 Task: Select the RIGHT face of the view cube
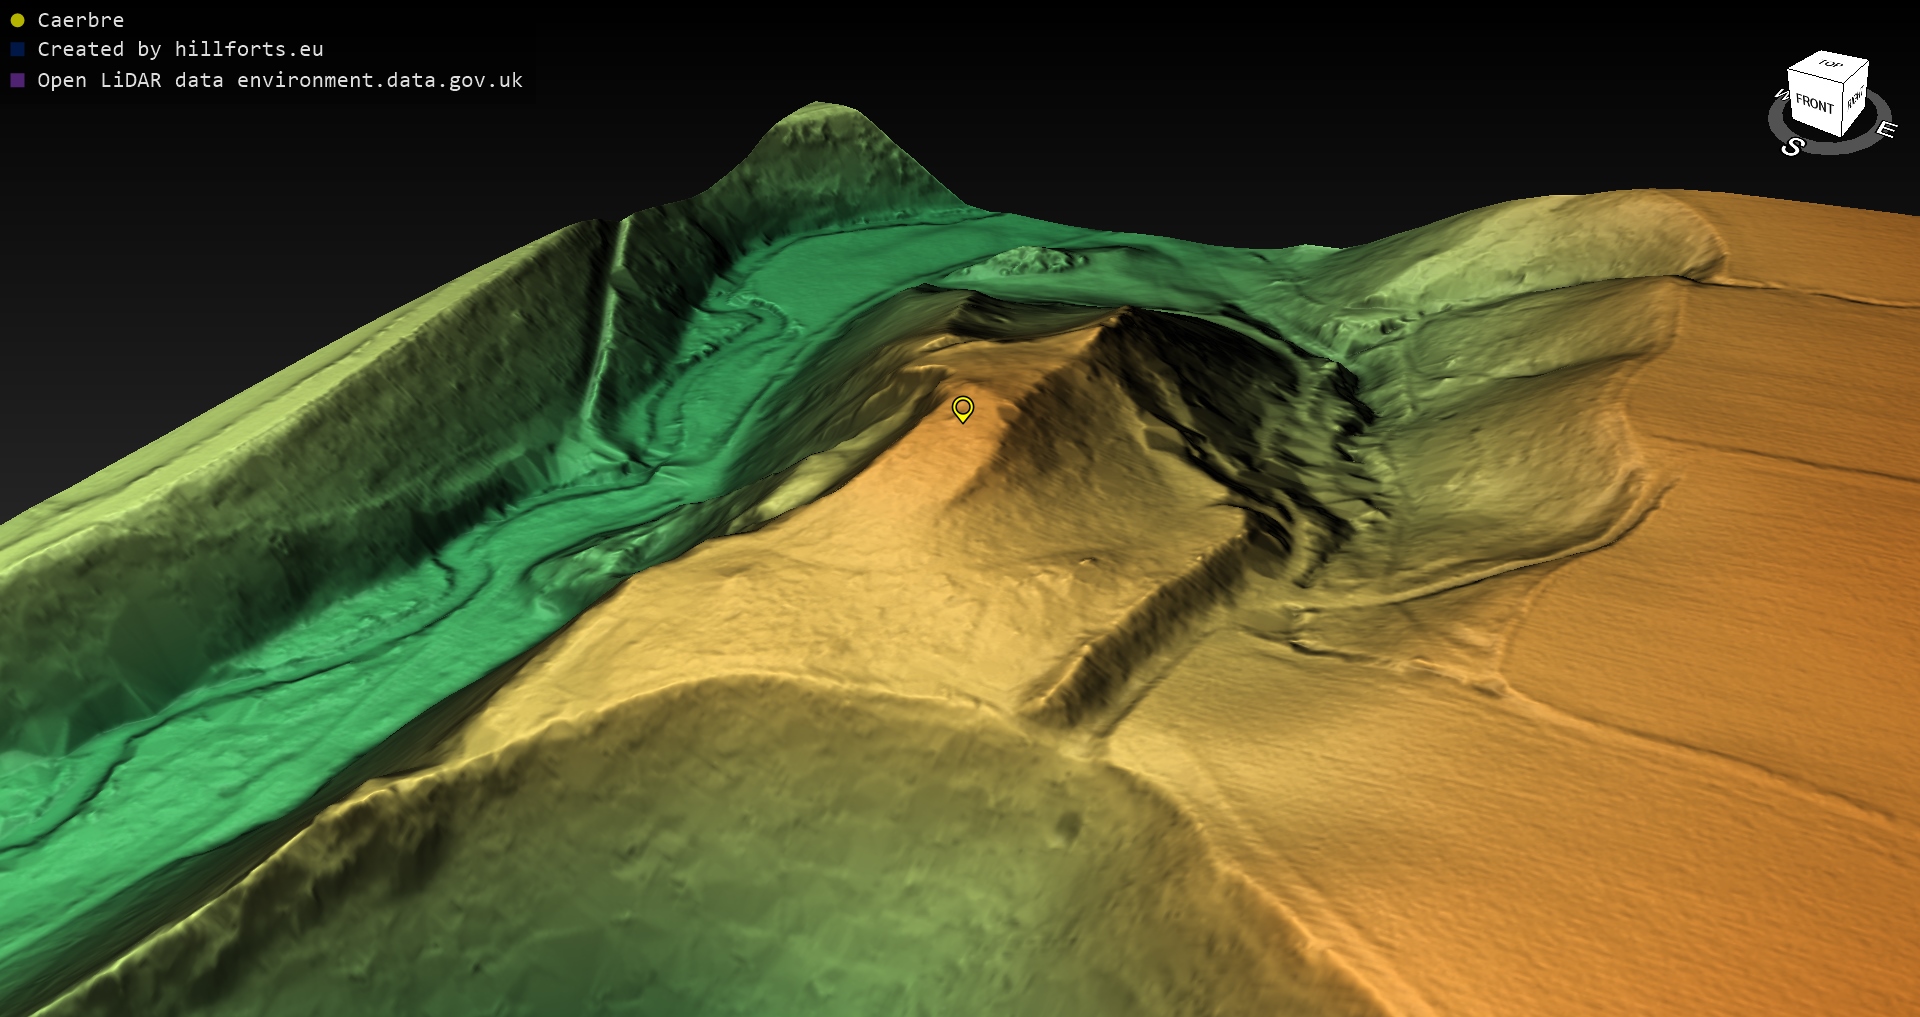[x=1855, y=98]
